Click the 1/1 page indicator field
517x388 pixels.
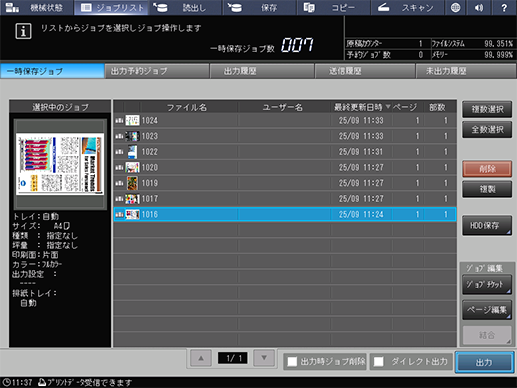[x=233, y=358]
